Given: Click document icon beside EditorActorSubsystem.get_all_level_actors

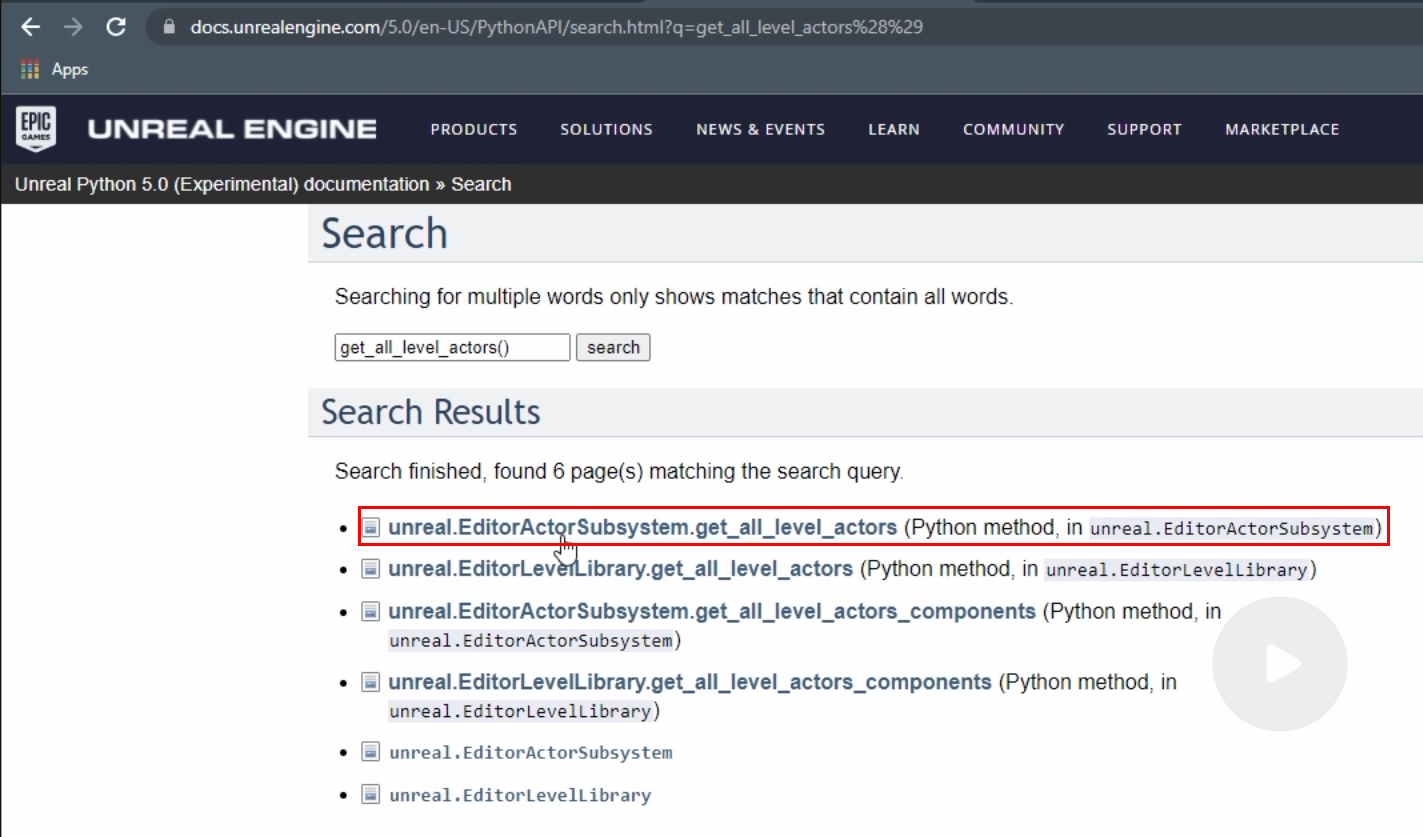Looking at the screenshot, I should (371, 527).
